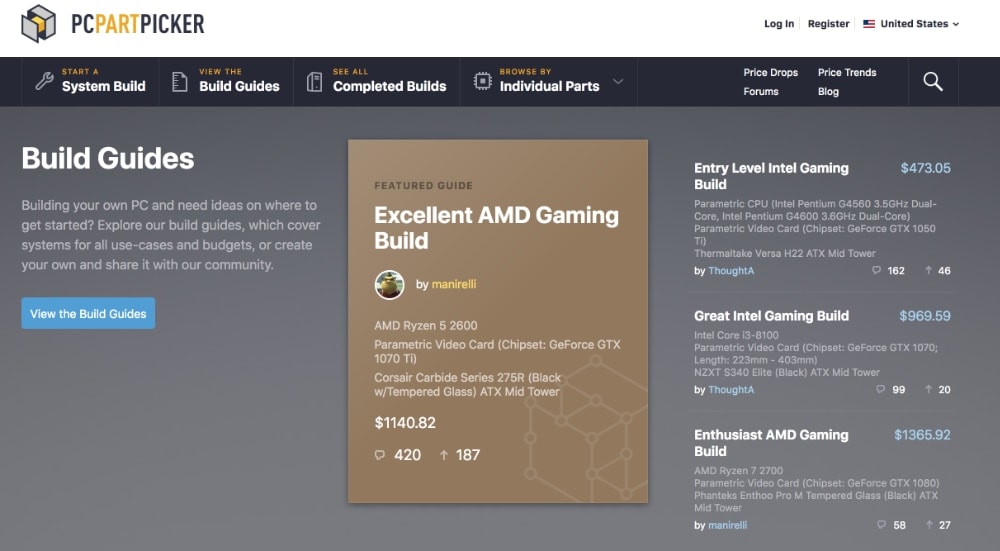Click upvote arrow next to 46
Image resolution: width=1000 pixels, height=551 pixels.
coord(929,270)
